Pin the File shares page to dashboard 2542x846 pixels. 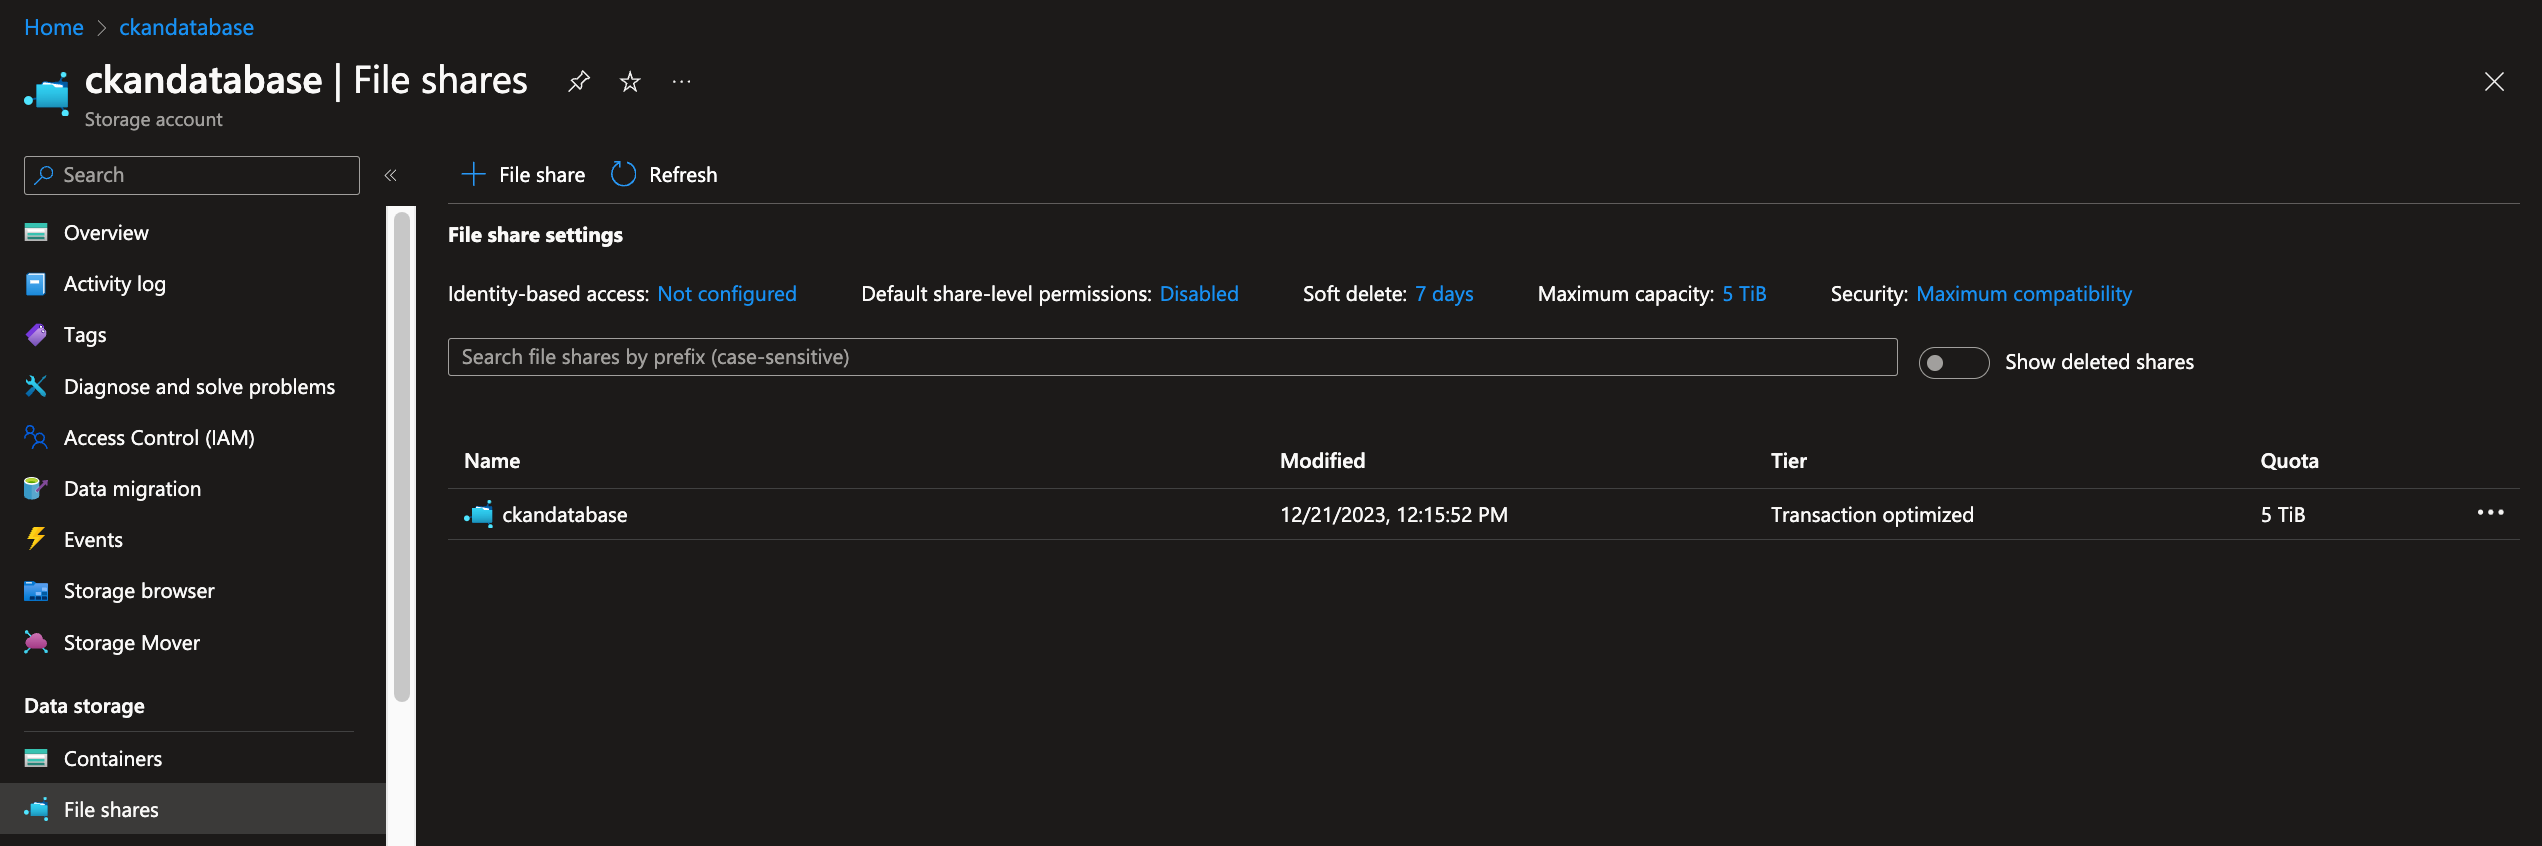click(578, 81)
